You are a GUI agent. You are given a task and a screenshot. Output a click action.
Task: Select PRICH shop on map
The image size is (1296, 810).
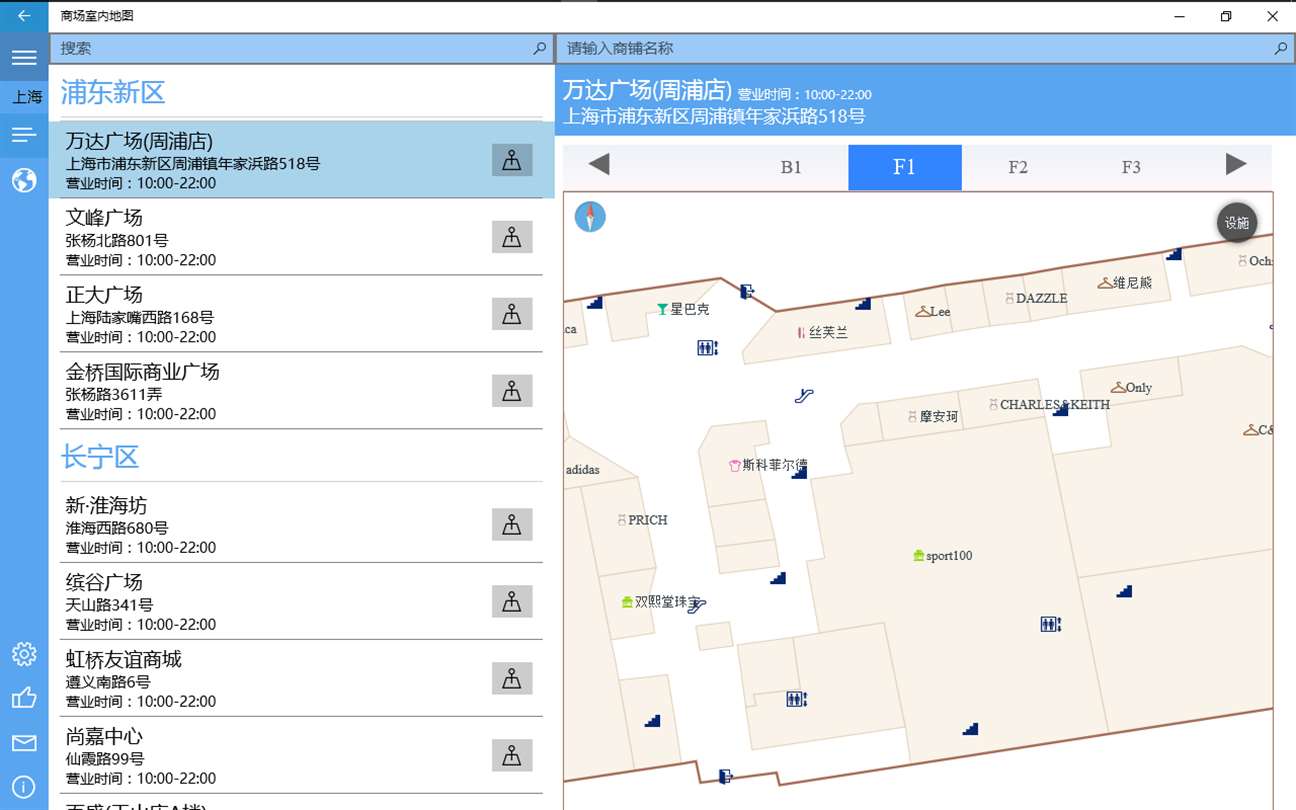pyautogui.click(x=642, y=520)
